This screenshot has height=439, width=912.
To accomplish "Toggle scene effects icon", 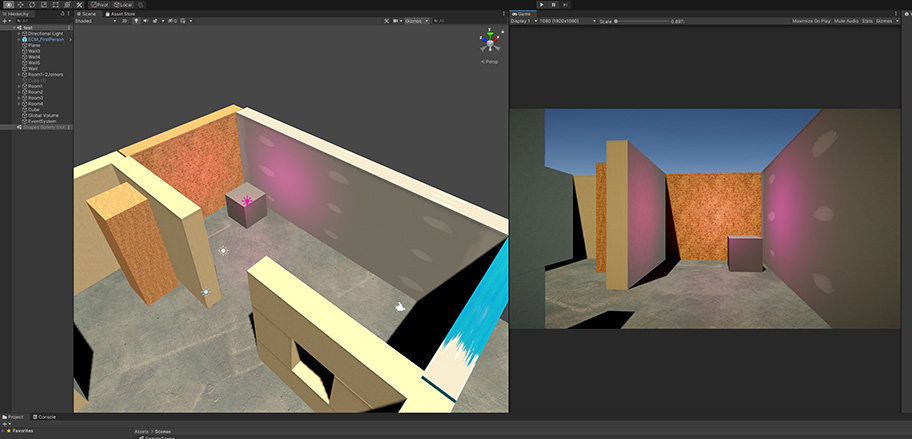I will [155, 21].
